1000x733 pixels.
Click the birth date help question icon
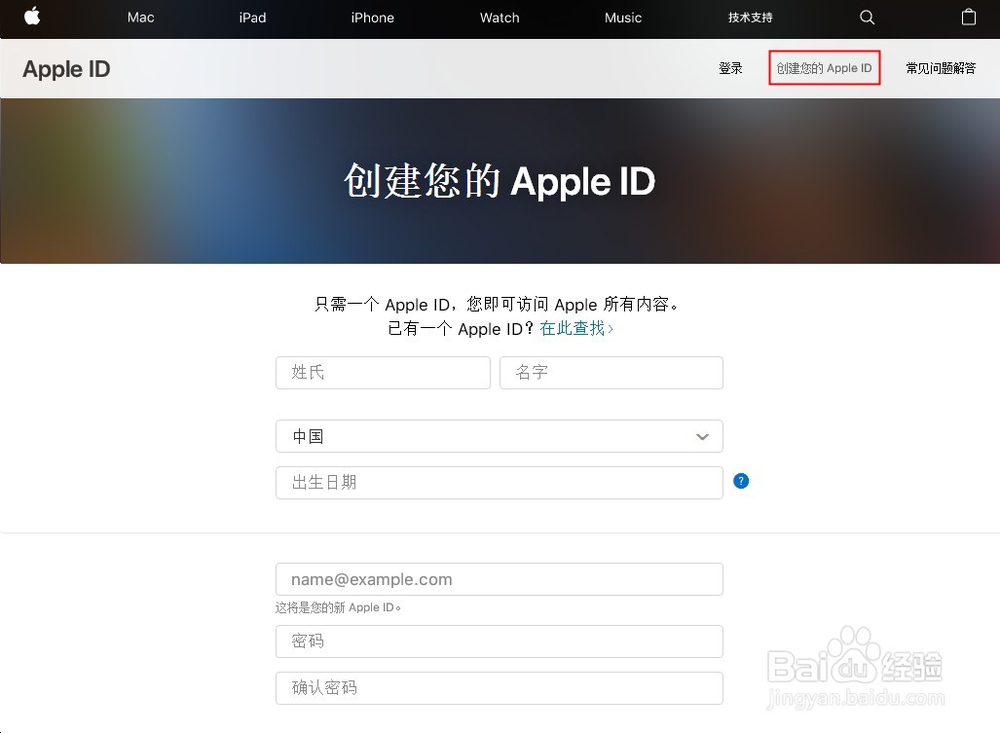(740, 481)
